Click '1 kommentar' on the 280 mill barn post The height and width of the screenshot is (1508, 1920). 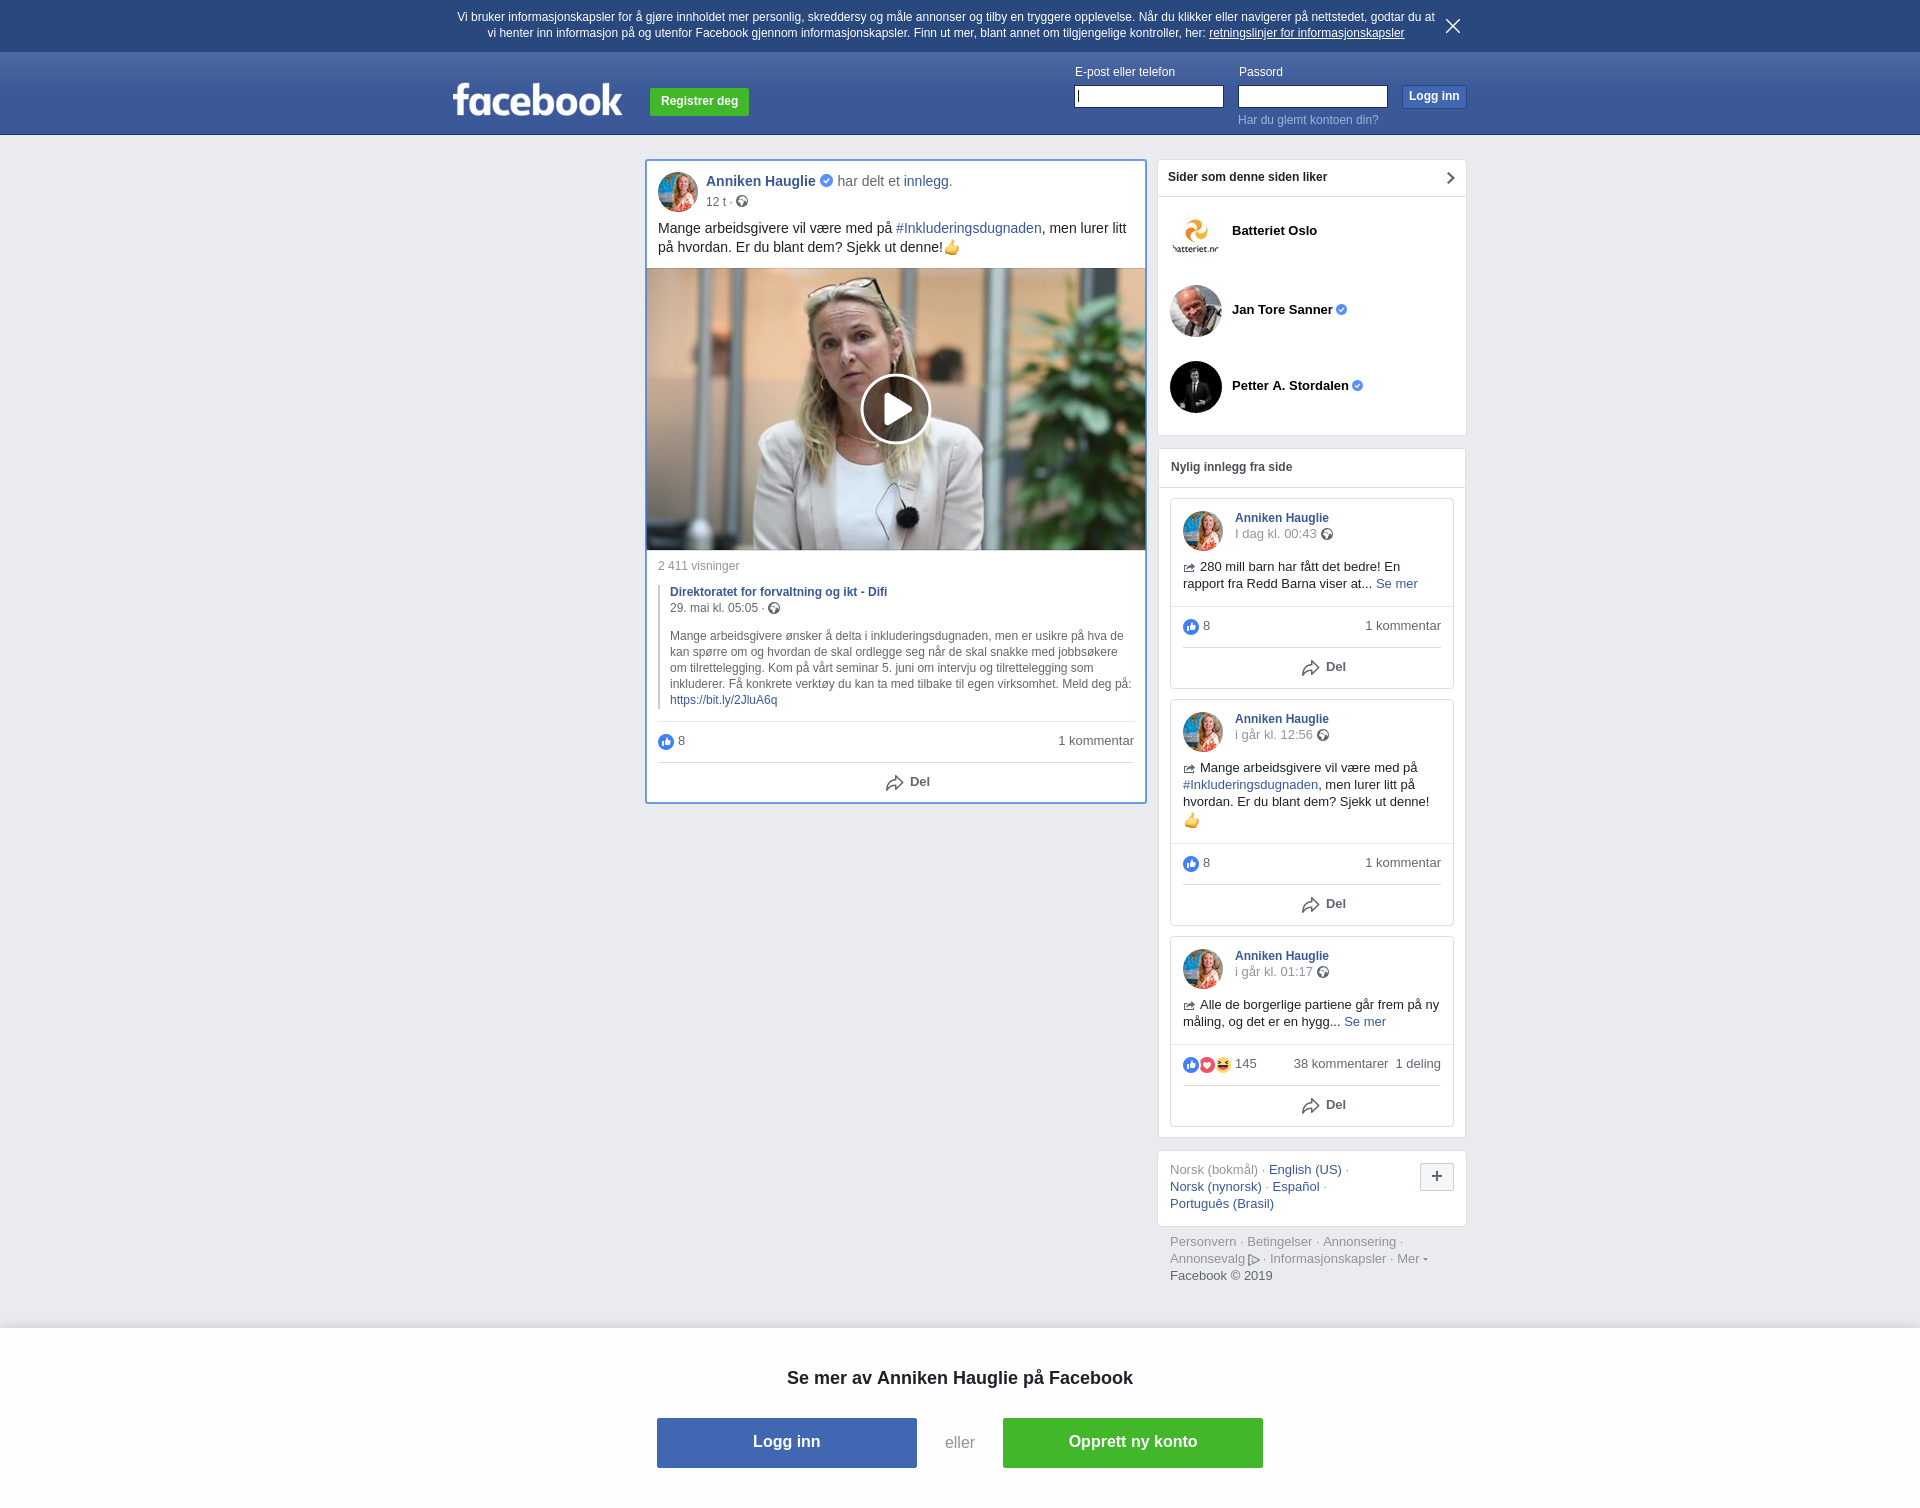1403,626
